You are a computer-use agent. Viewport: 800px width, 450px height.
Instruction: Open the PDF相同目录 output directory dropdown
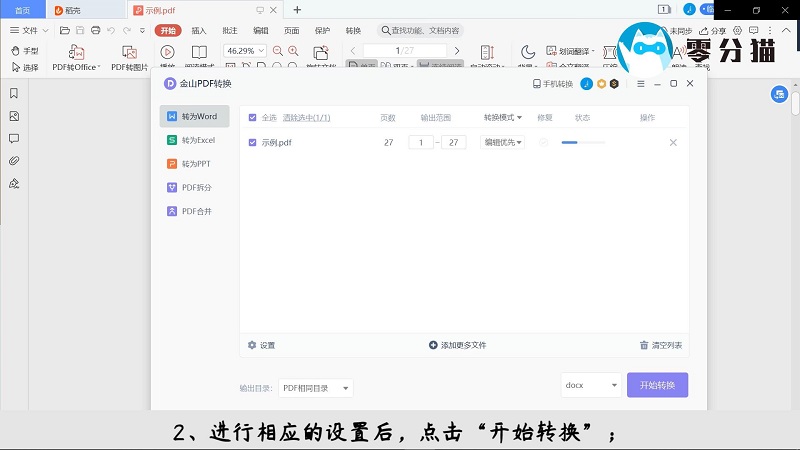tap(316, 388)
